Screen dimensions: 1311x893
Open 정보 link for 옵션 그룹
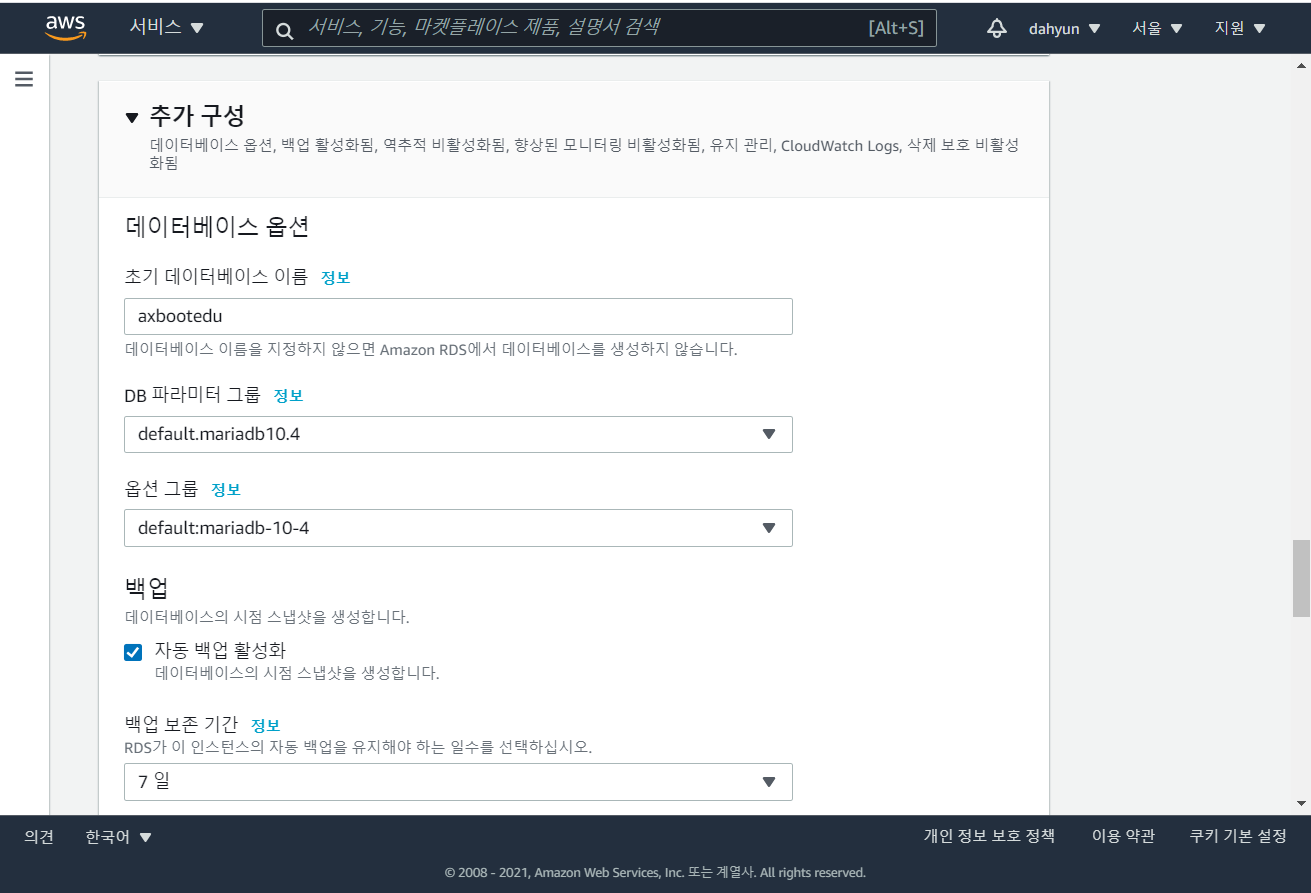pyautogui.click(x=225, y=490)
